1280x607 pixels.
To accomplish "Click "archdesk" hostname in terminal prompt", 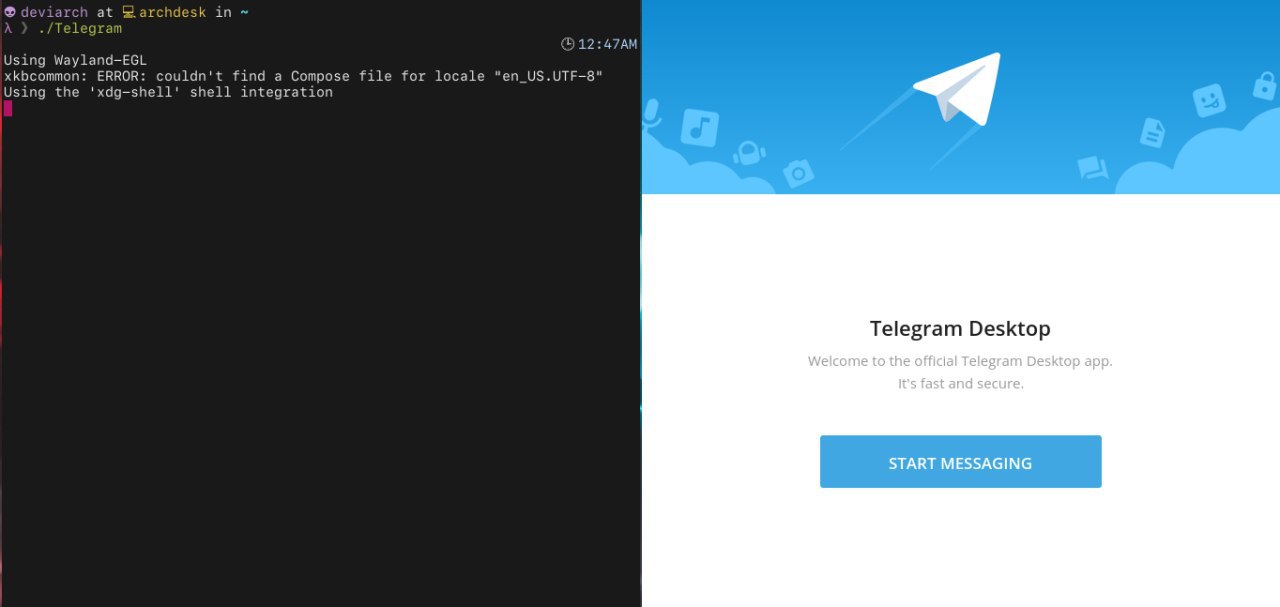I will 172,12.
